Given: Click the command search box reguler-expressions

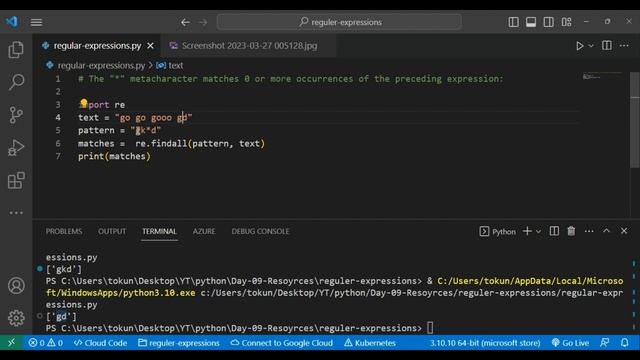Looking at the screenshot, I should click(339, 22).
